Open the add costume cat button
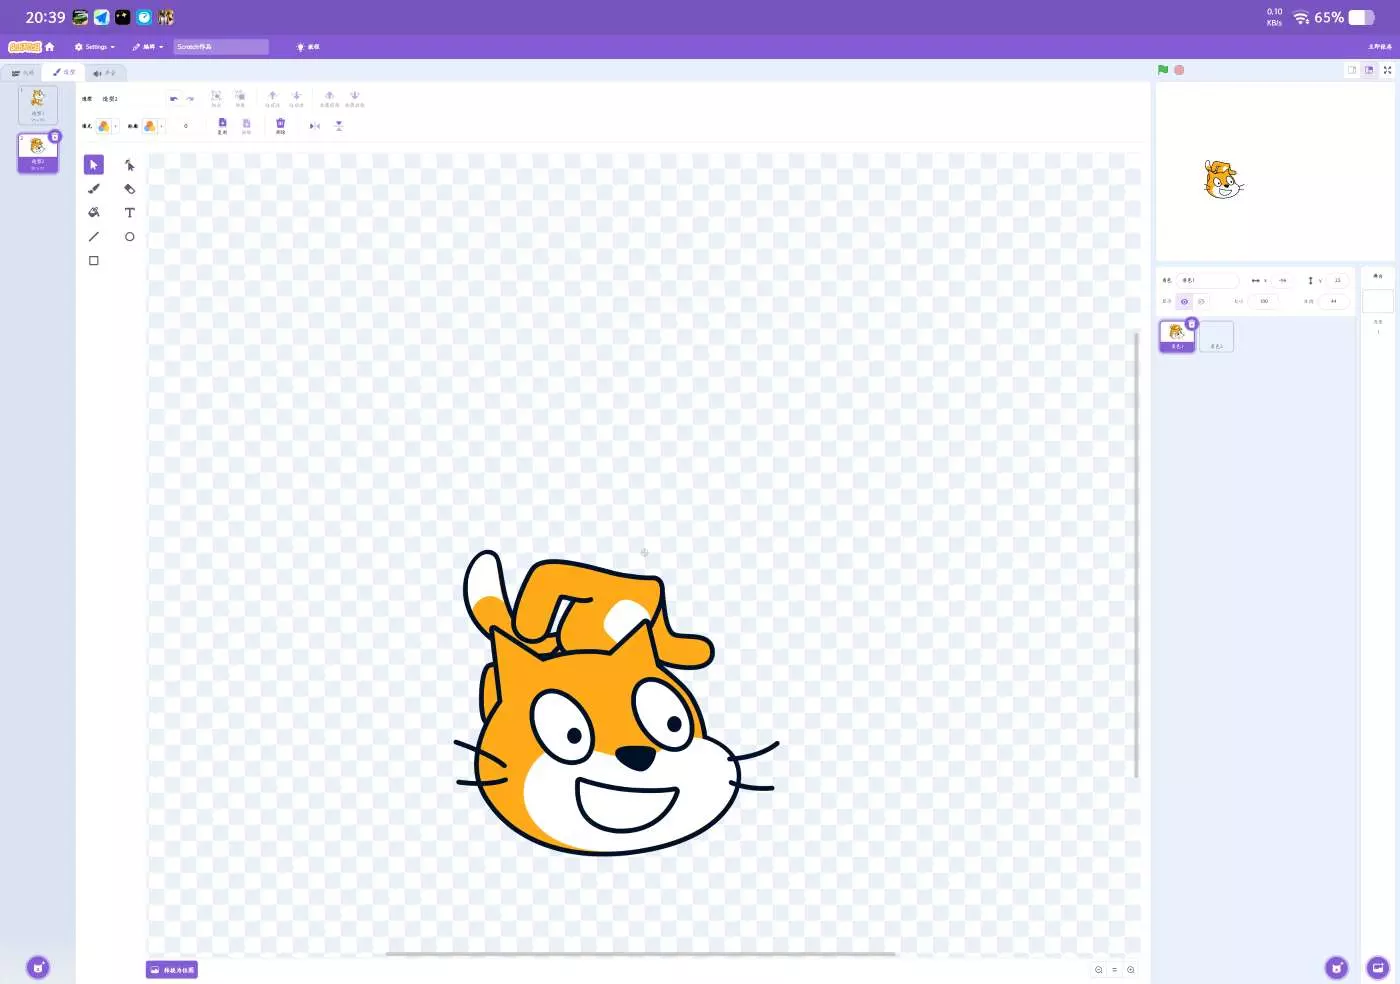Viewport: 1400px width, 984px height. 38,967
